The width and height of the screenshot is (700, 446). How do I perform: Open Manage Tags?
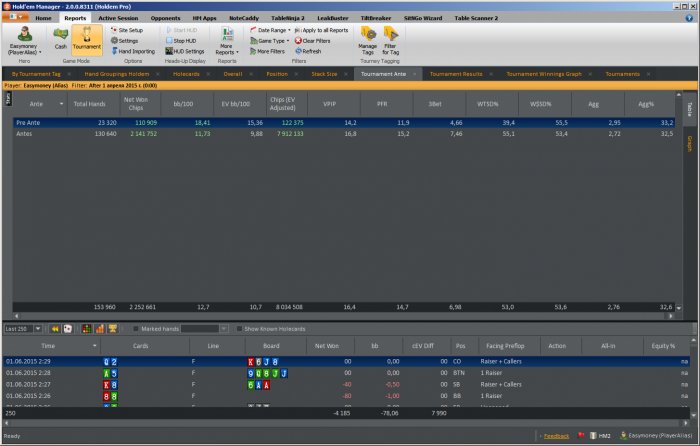368,41
